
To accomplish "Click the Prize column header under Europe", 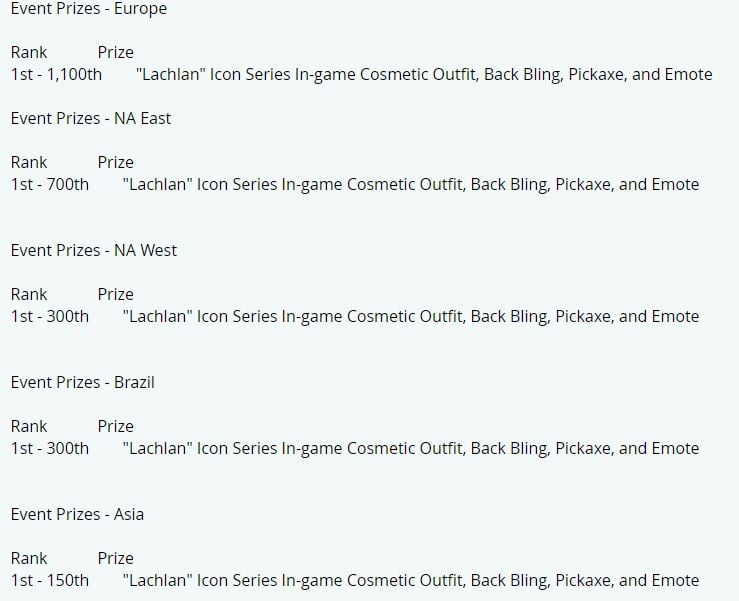I will coord(115,52).
